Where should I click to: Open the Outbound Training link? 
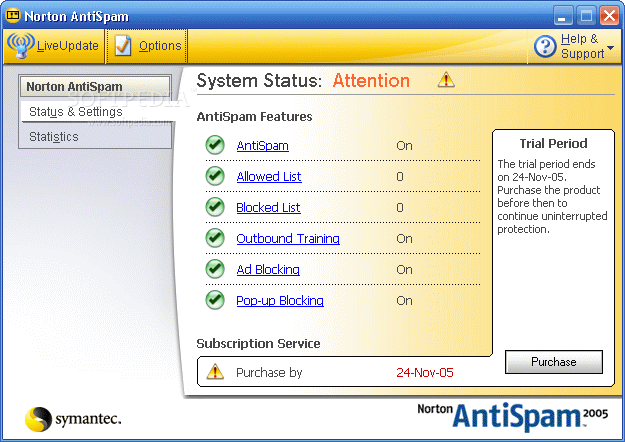tap(288, 239)
